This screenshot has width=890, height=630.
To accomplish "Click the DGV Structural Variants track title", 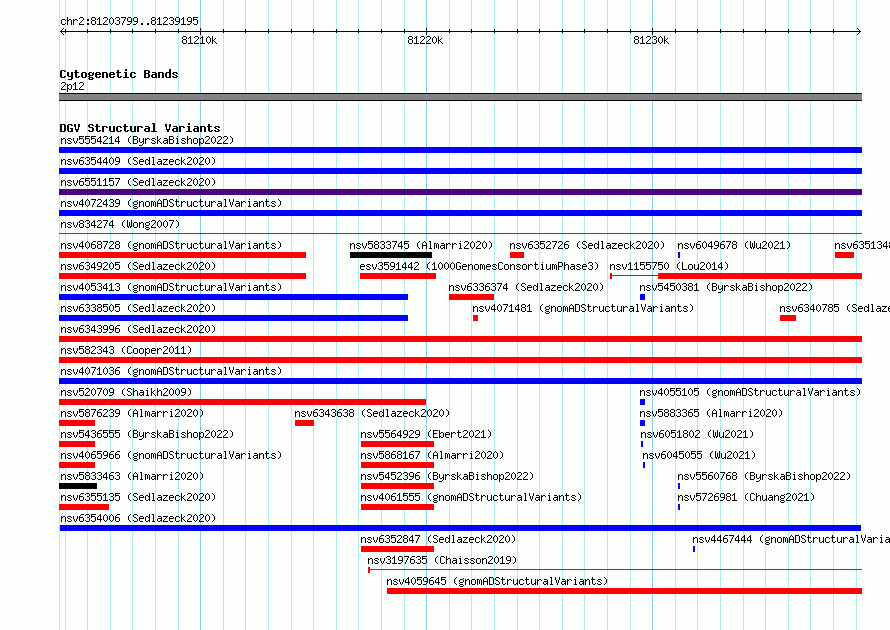I will coord(140,128).
